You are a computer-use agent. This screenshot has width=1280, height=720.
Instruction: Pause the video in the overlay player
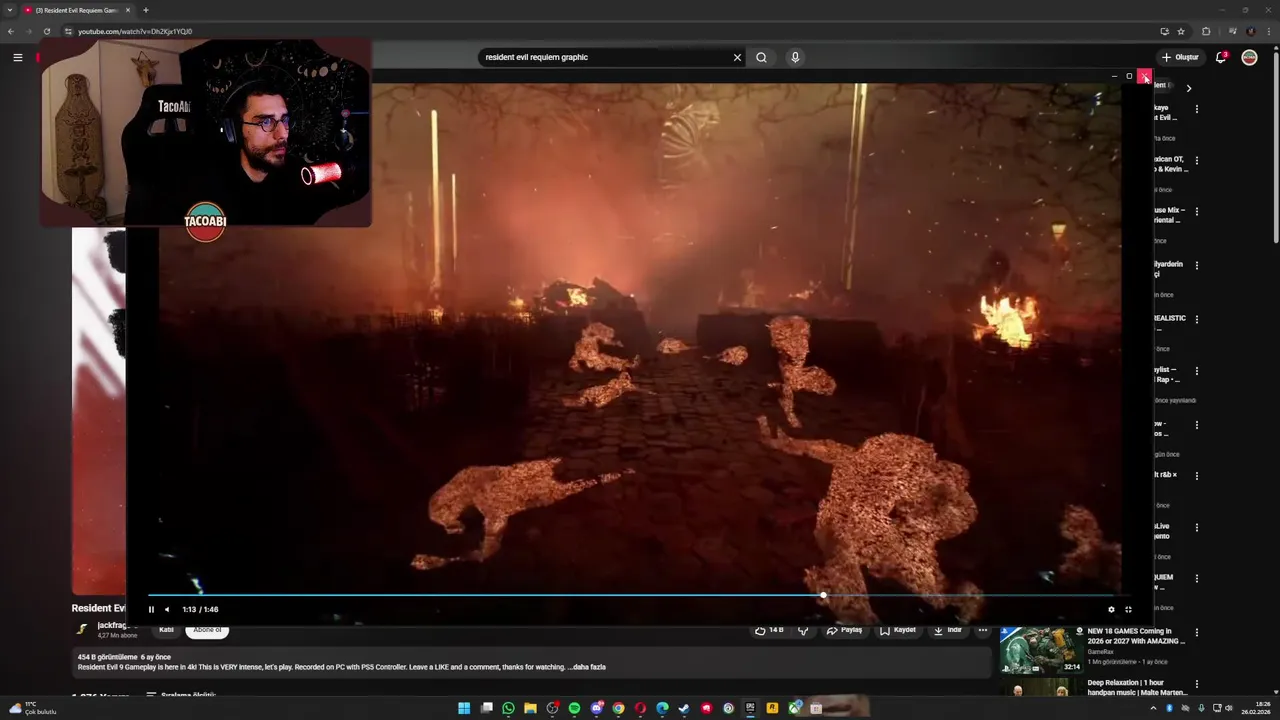(x=151, y=609)
